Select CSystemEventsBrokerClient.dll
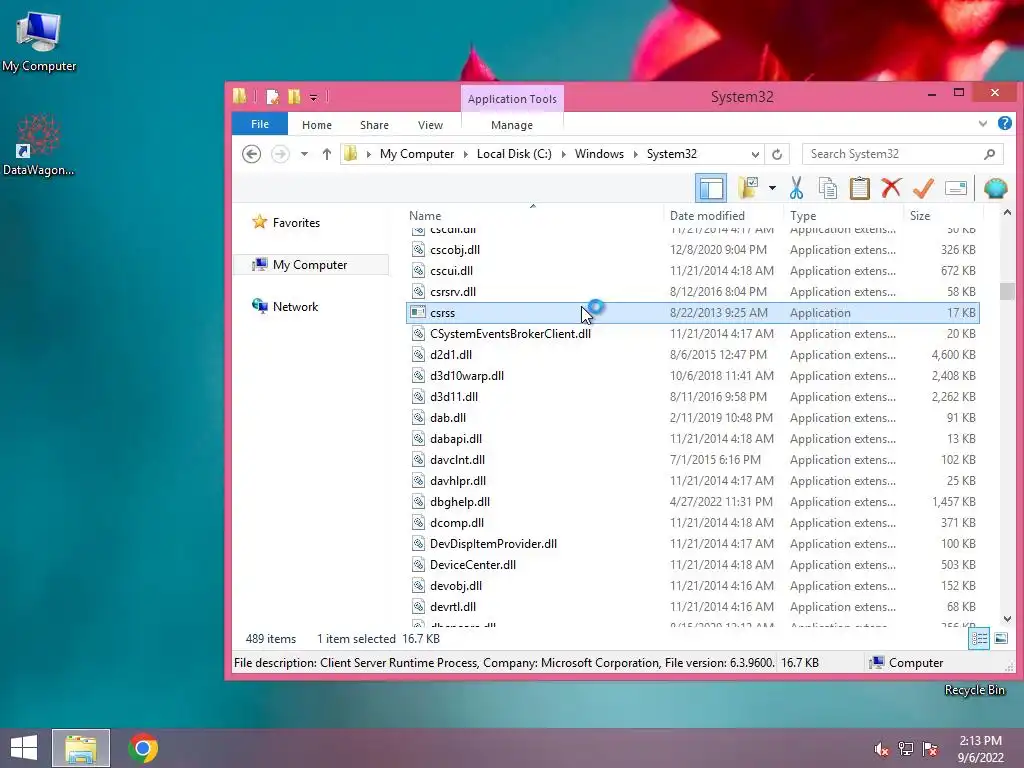1024x768 pixels. 692,334
